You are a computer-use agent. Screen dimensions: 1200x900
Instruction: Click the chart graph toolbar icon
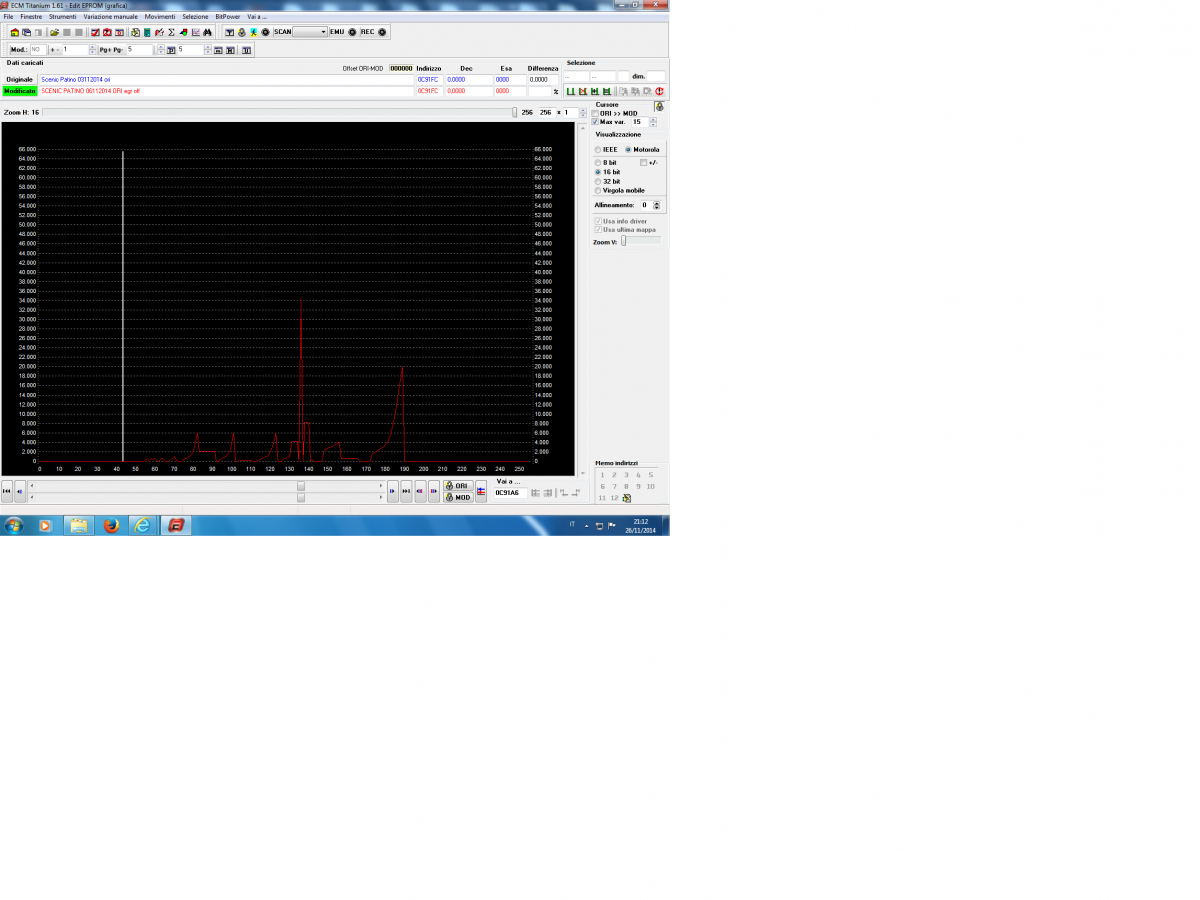point(196,32)
